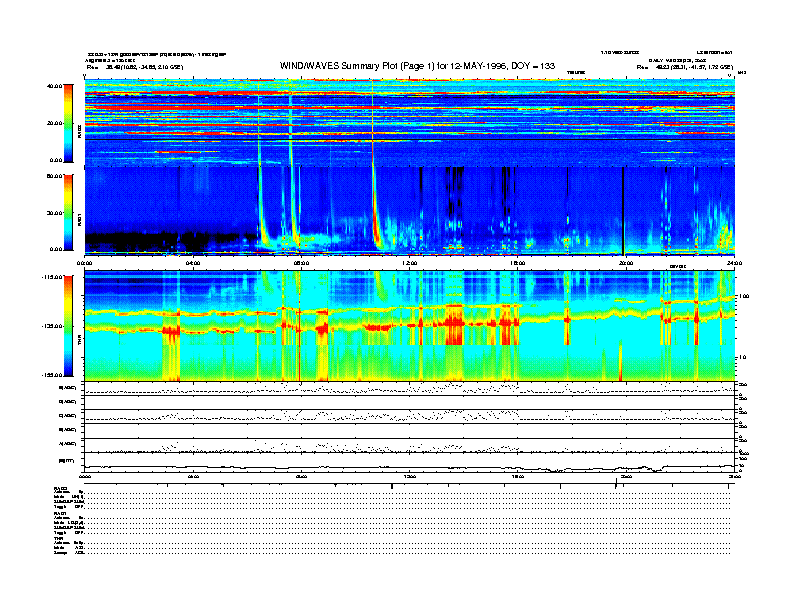Click the -115.00 label on TNR scale
The image size is (792, 612).
coord(52,277)
